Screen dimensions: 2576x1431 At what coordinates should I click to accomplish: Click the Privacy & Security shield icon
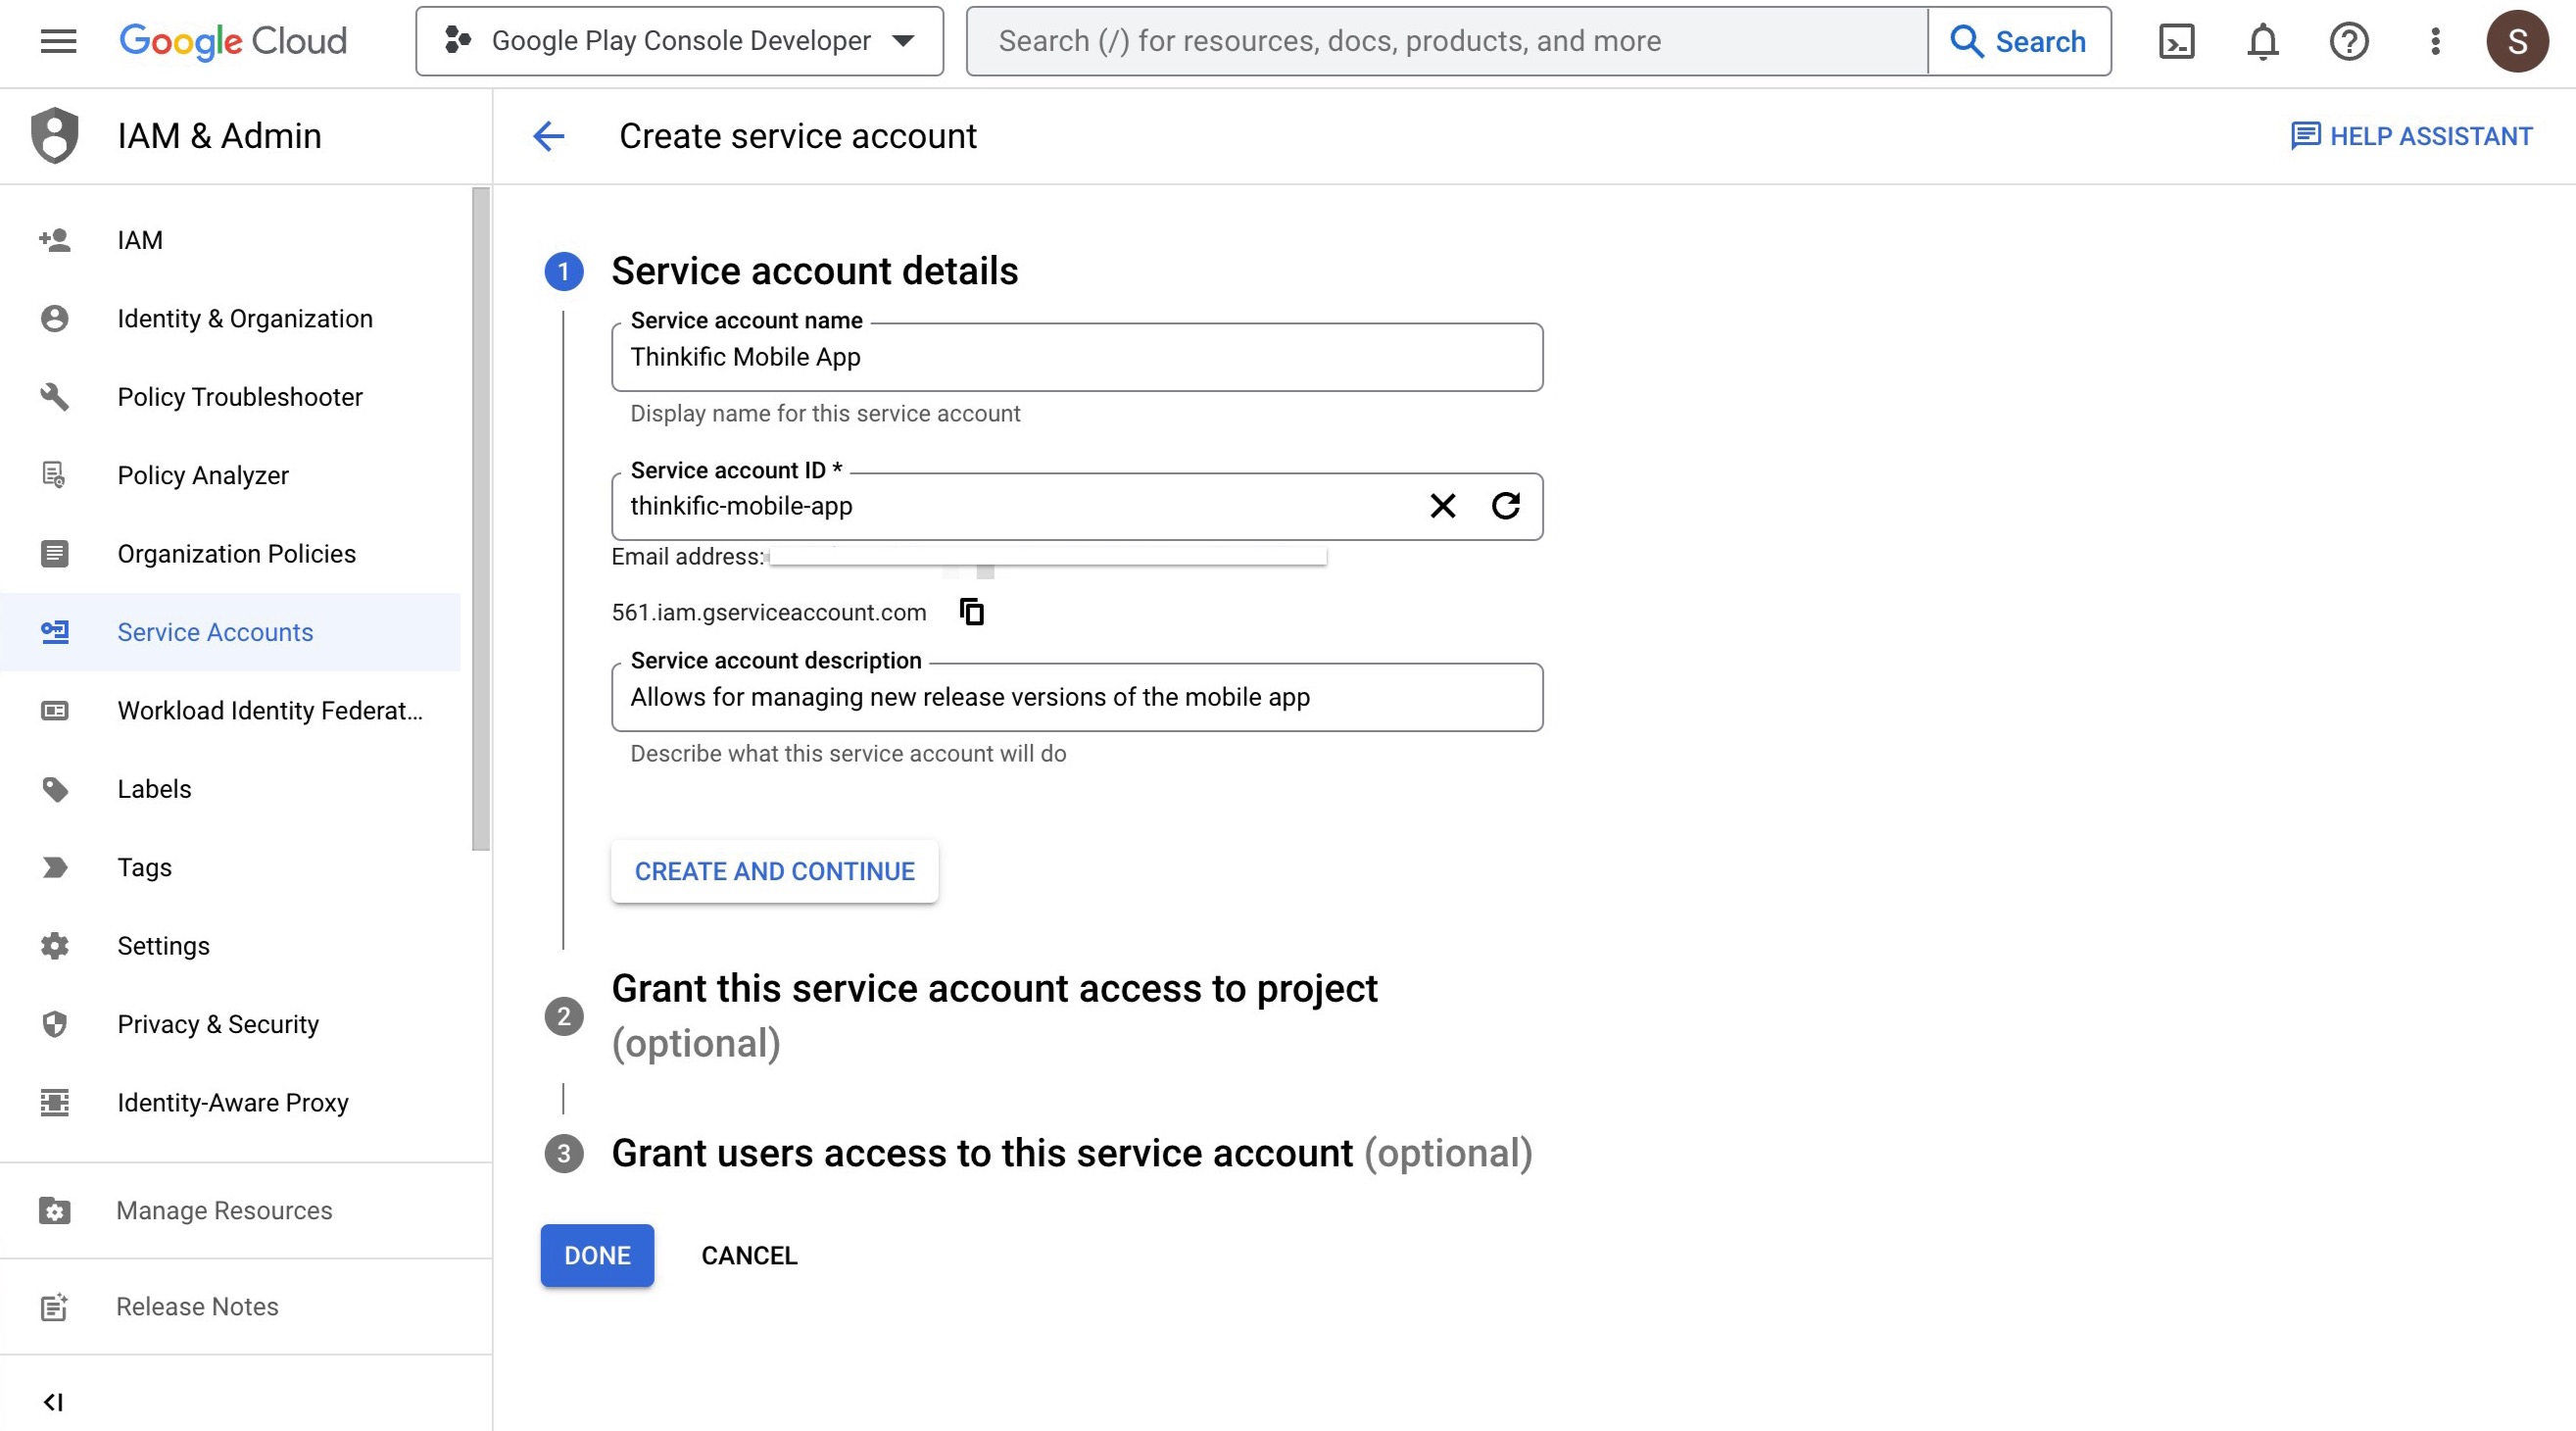[x=55, y=1024]
